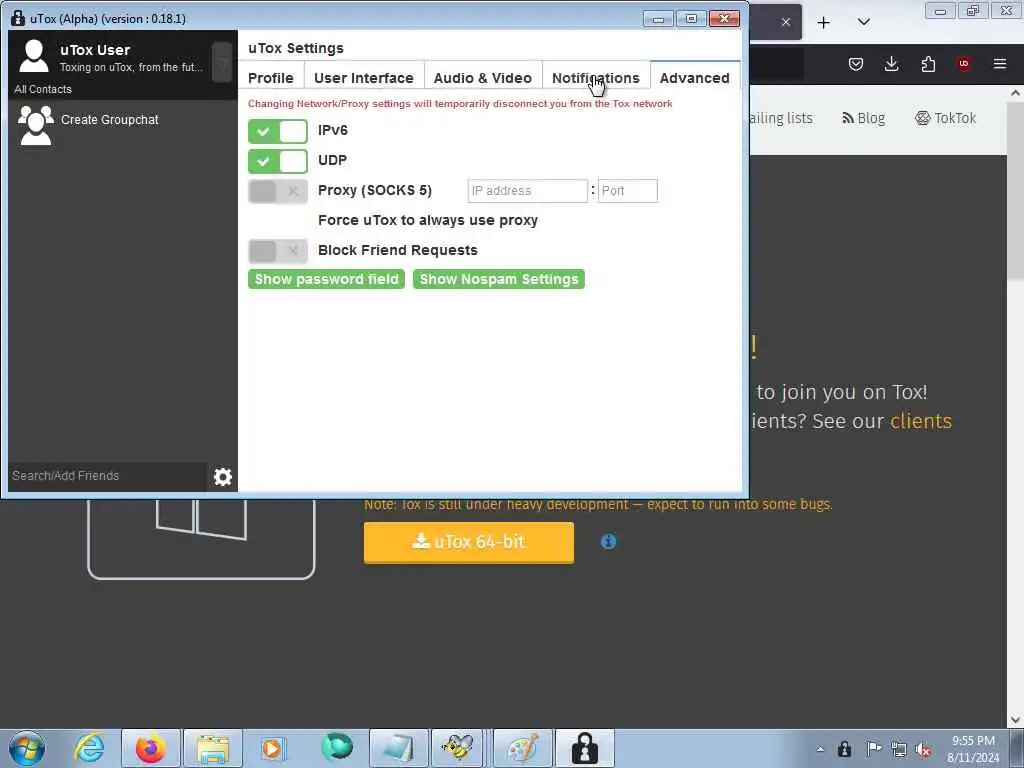The image size is (1024, 768).
Task: Switch to the Notifications tab
Action: [x=596, y=78]
